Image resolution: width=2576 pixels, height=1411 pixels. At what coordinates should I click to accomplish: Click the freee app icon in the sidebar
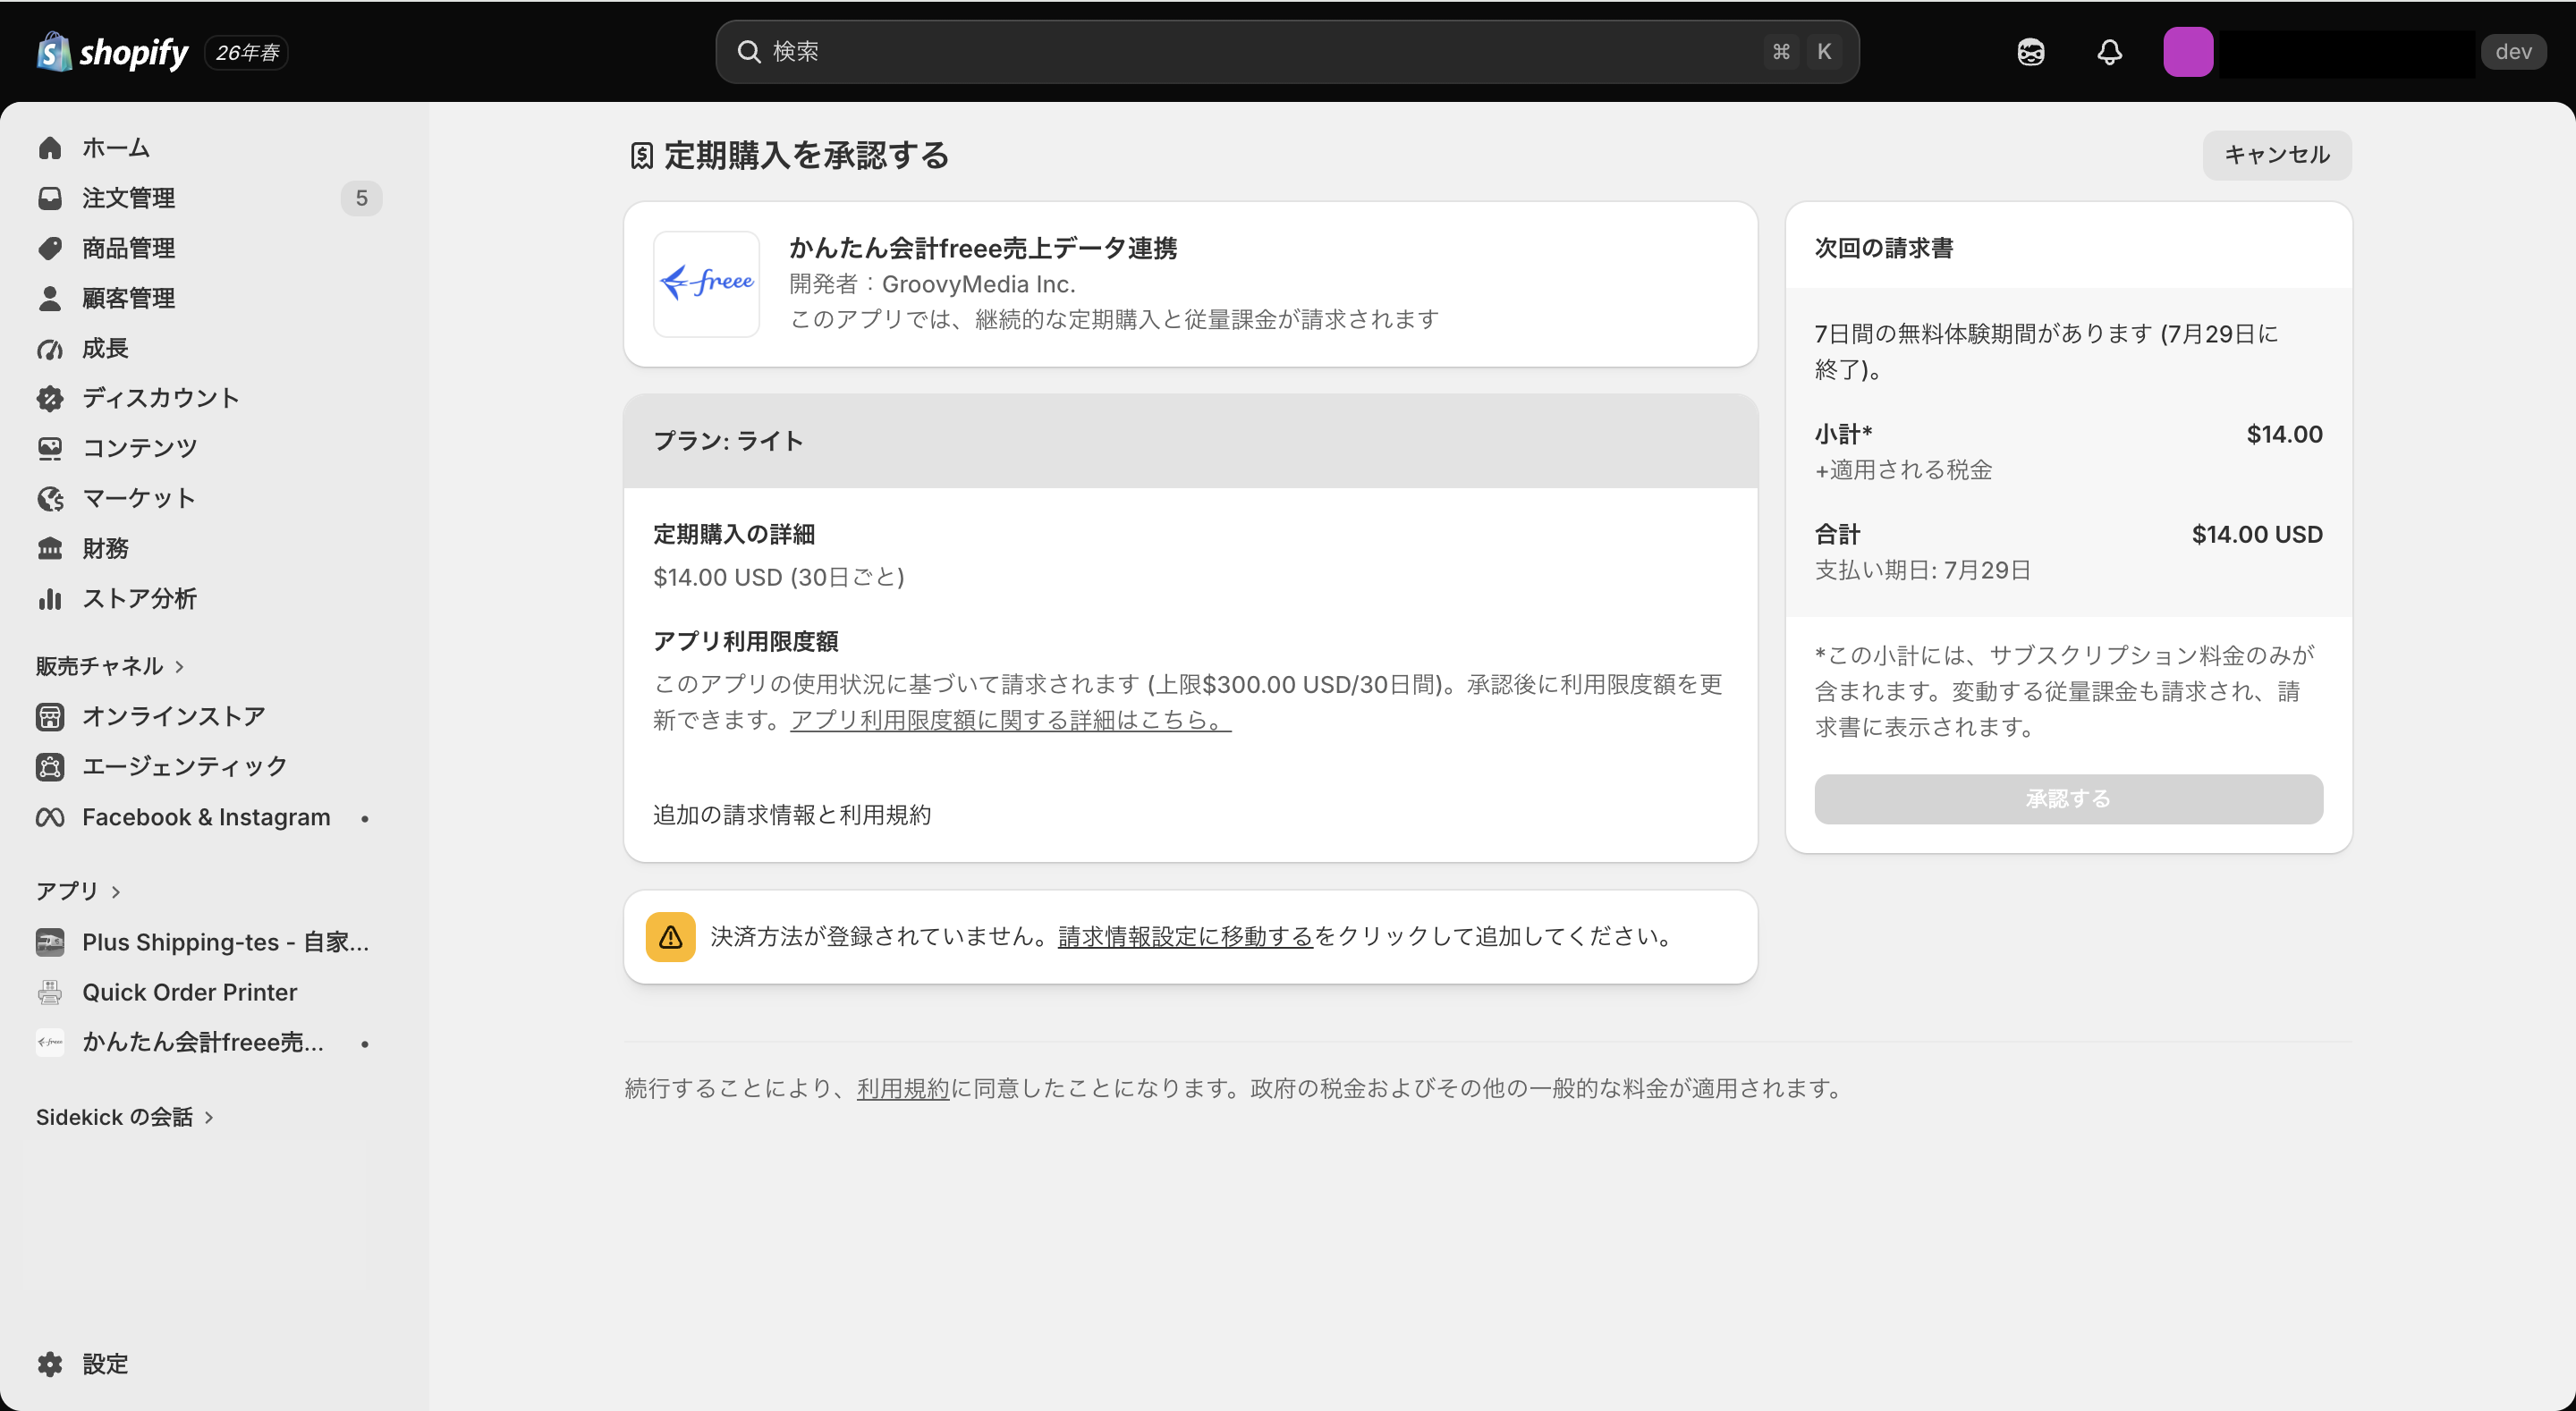(50, 1042)
